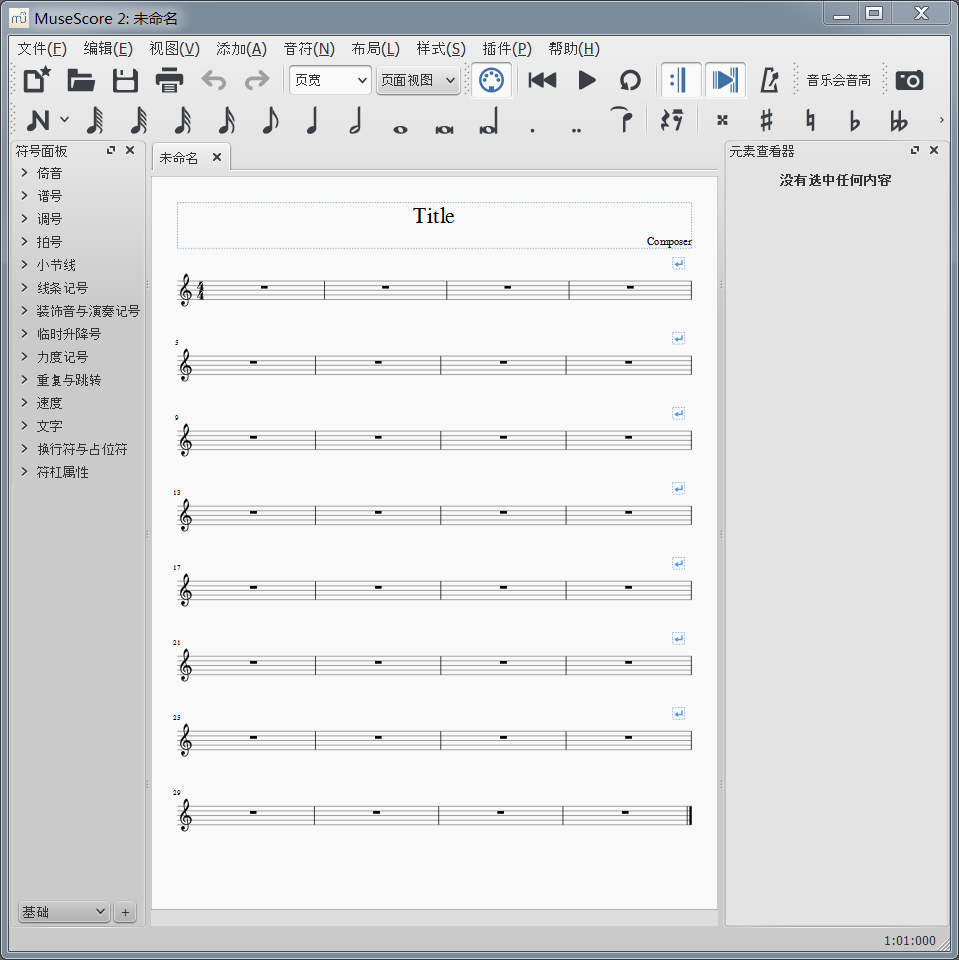This screenshot has height=960, width=959.
Task: Create a new score file
Action: 37,81
